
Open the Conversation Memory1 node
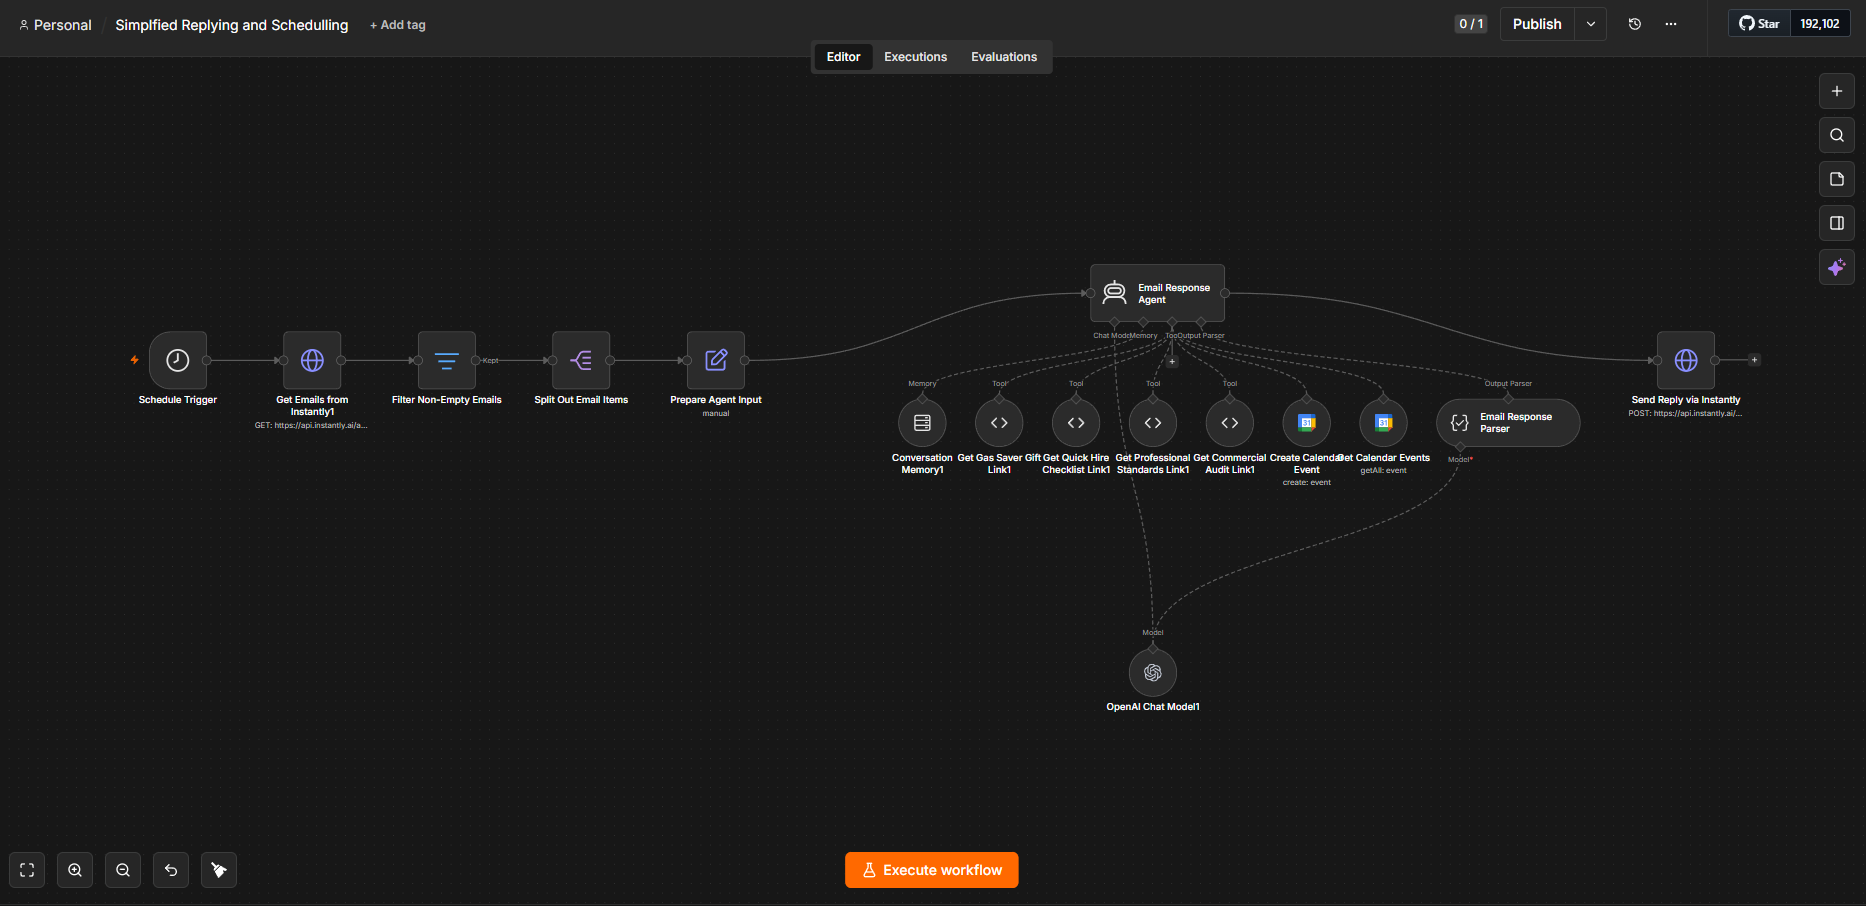pyautogui.click(x=922, y=423)
